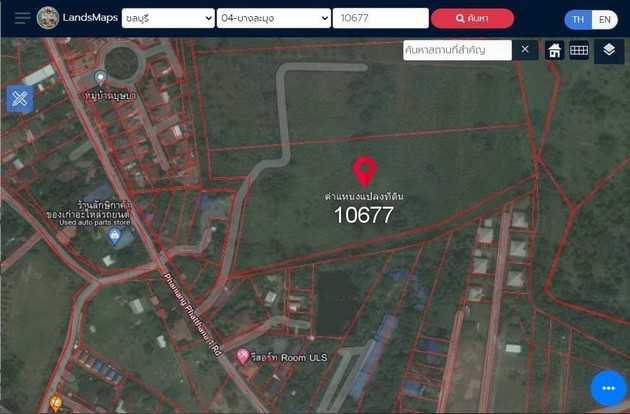The height and width of the screenshot is (414, 630).
Task: Select the used auto parts store marker
Action: (x=115, y=236)
